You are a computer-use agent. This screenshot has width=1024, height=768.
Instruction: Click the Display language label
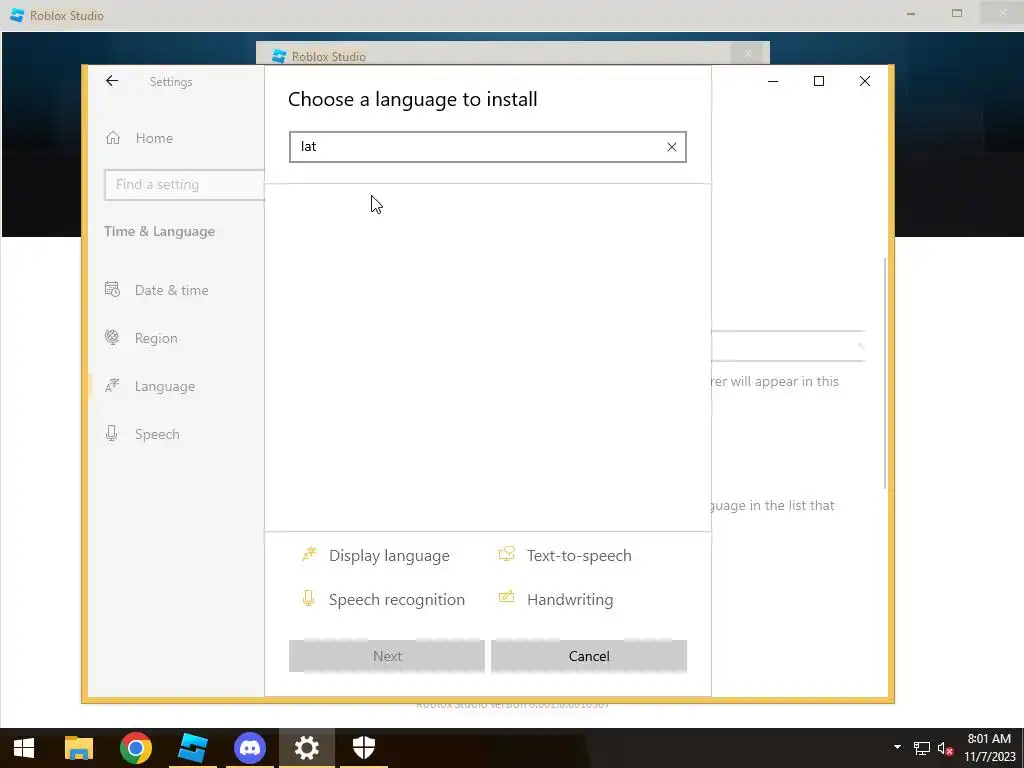click(389, 556)
